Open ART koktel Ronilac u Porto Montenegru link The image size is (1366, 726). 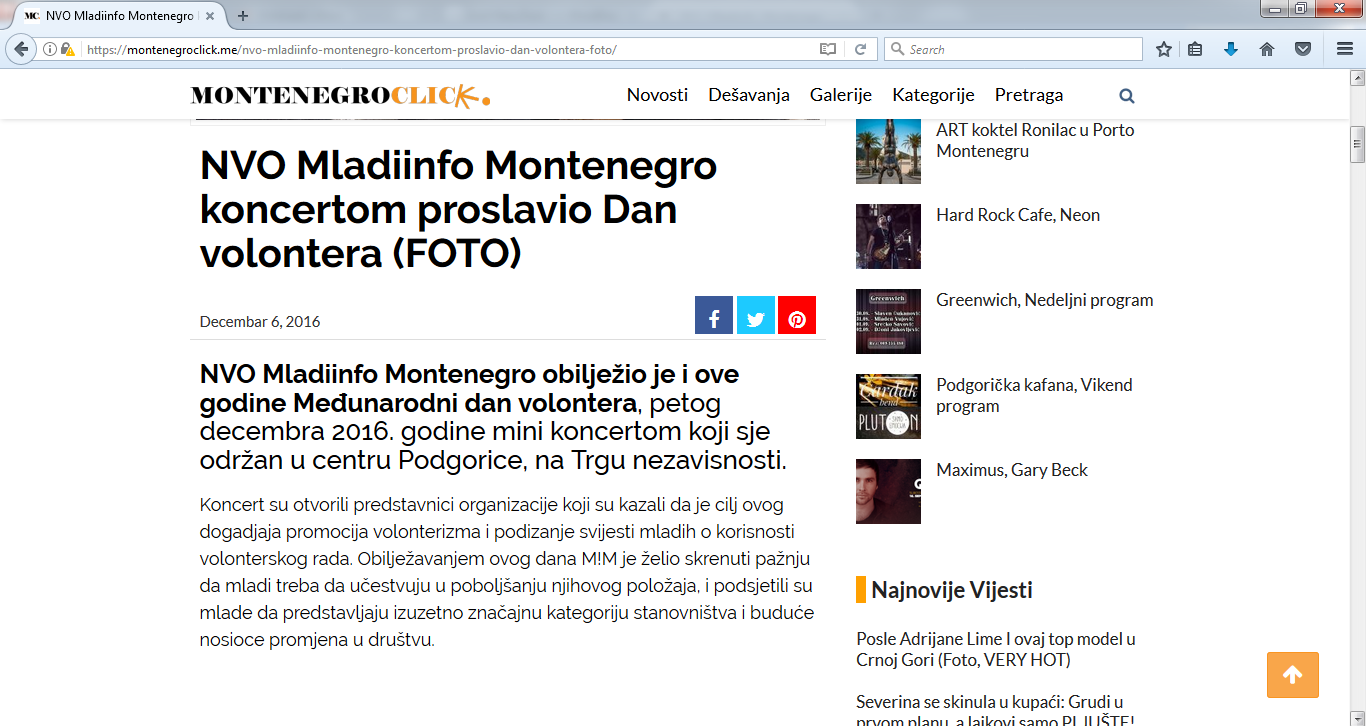1035,140
